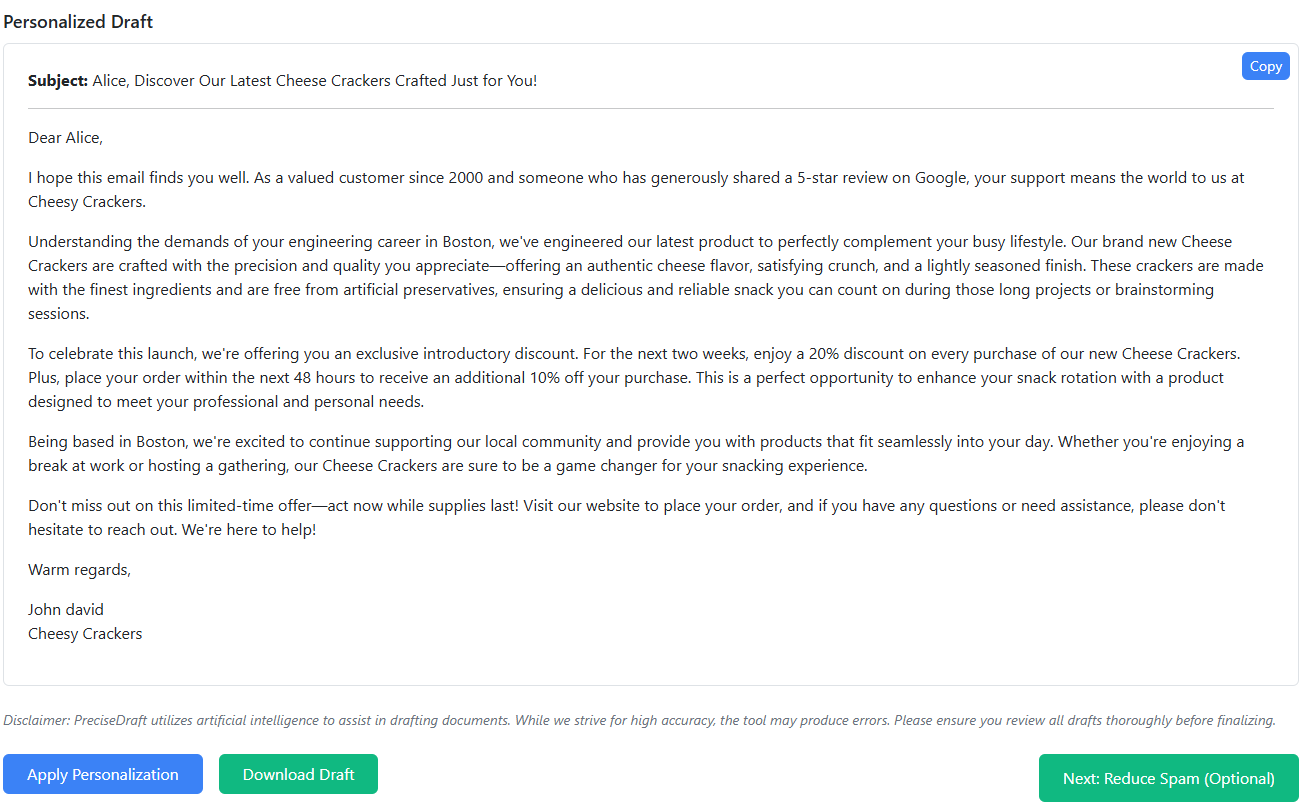1308x807 pixels.
Task: Click the paragraph starting "Understanding the demands"
Action: (x=646, y=277)
